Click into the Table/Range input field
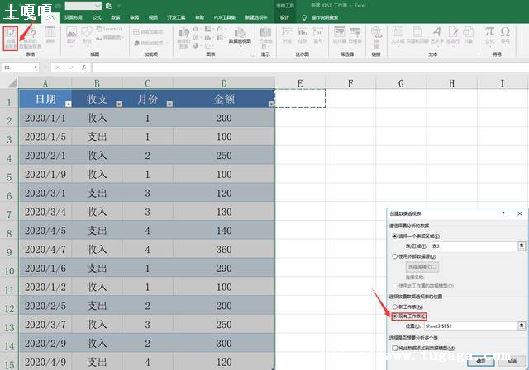Screen dimensions: 529x370 pyautogui.click(x=474, y=246)
